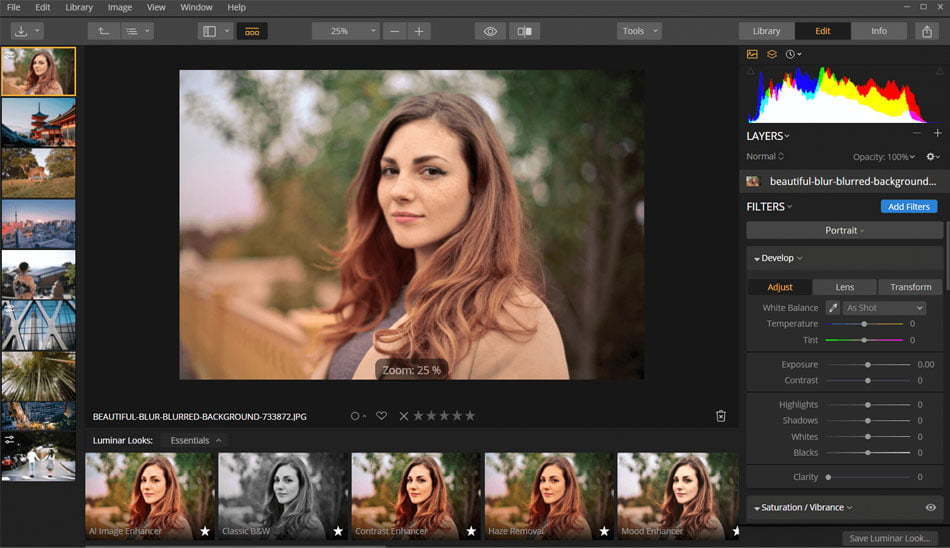
Task: Adjust the Exposure slider
Action: click(868, 364)
